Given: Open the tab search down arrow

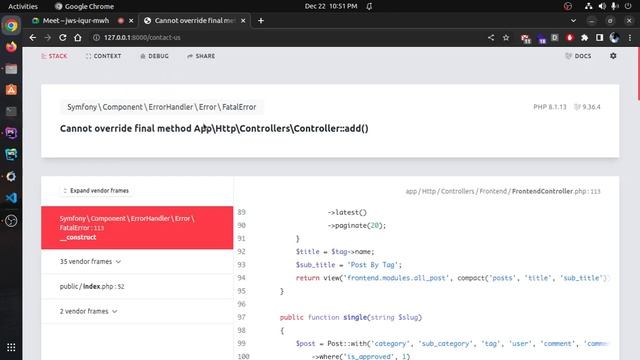Looking at the screenshot, I should (573, 20).
